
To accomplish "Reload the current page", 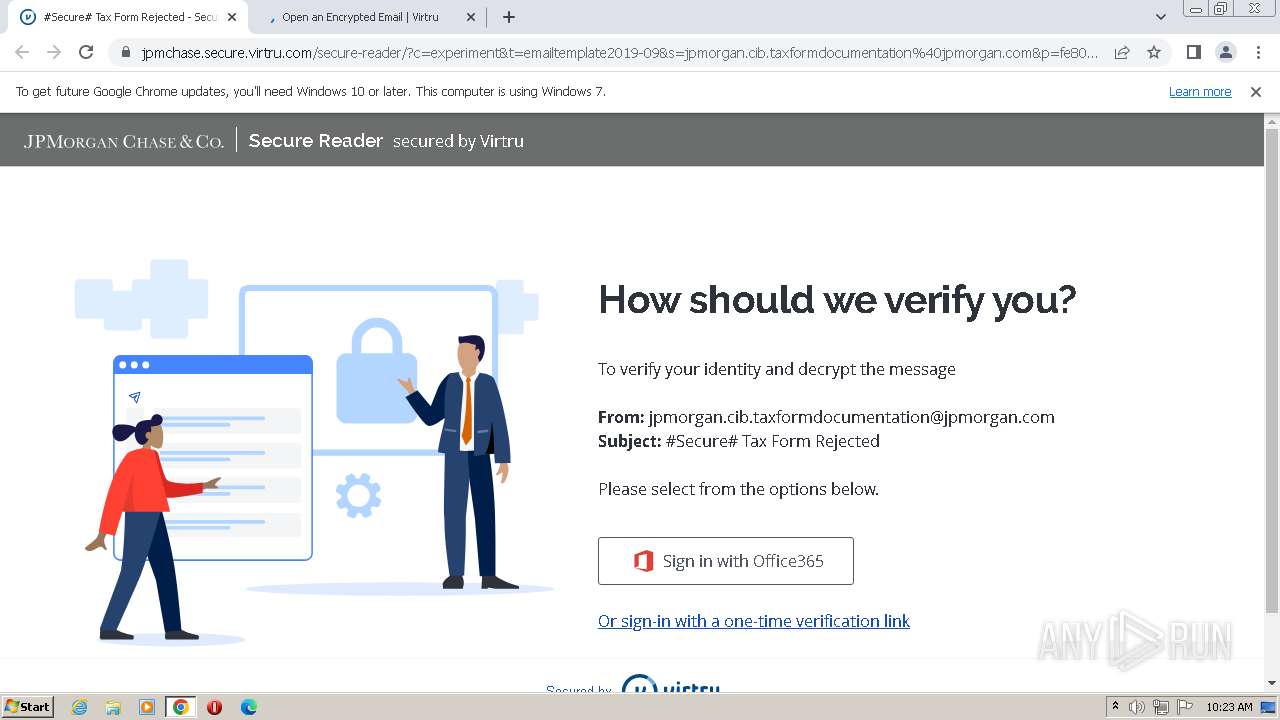I will pos(86,53).
